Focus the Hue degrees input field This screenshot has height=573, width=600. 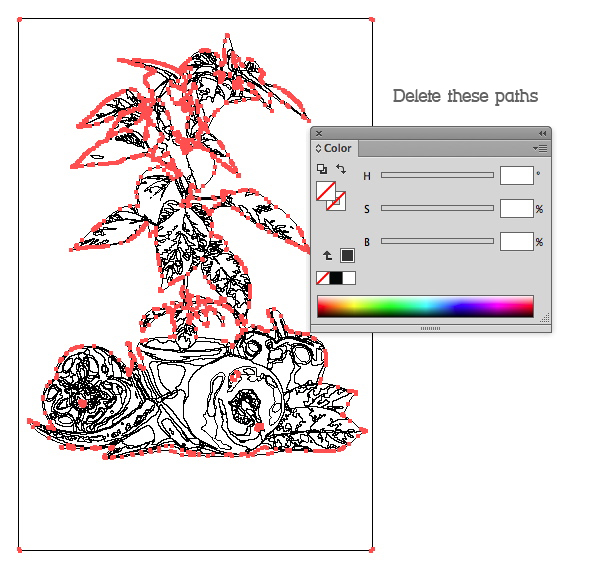point(517,175)
